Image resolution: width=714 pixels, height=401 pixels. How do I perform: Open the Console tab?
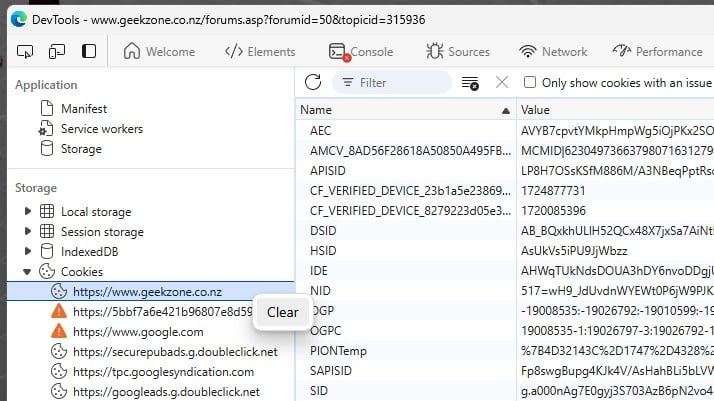(x=361, y=52)
